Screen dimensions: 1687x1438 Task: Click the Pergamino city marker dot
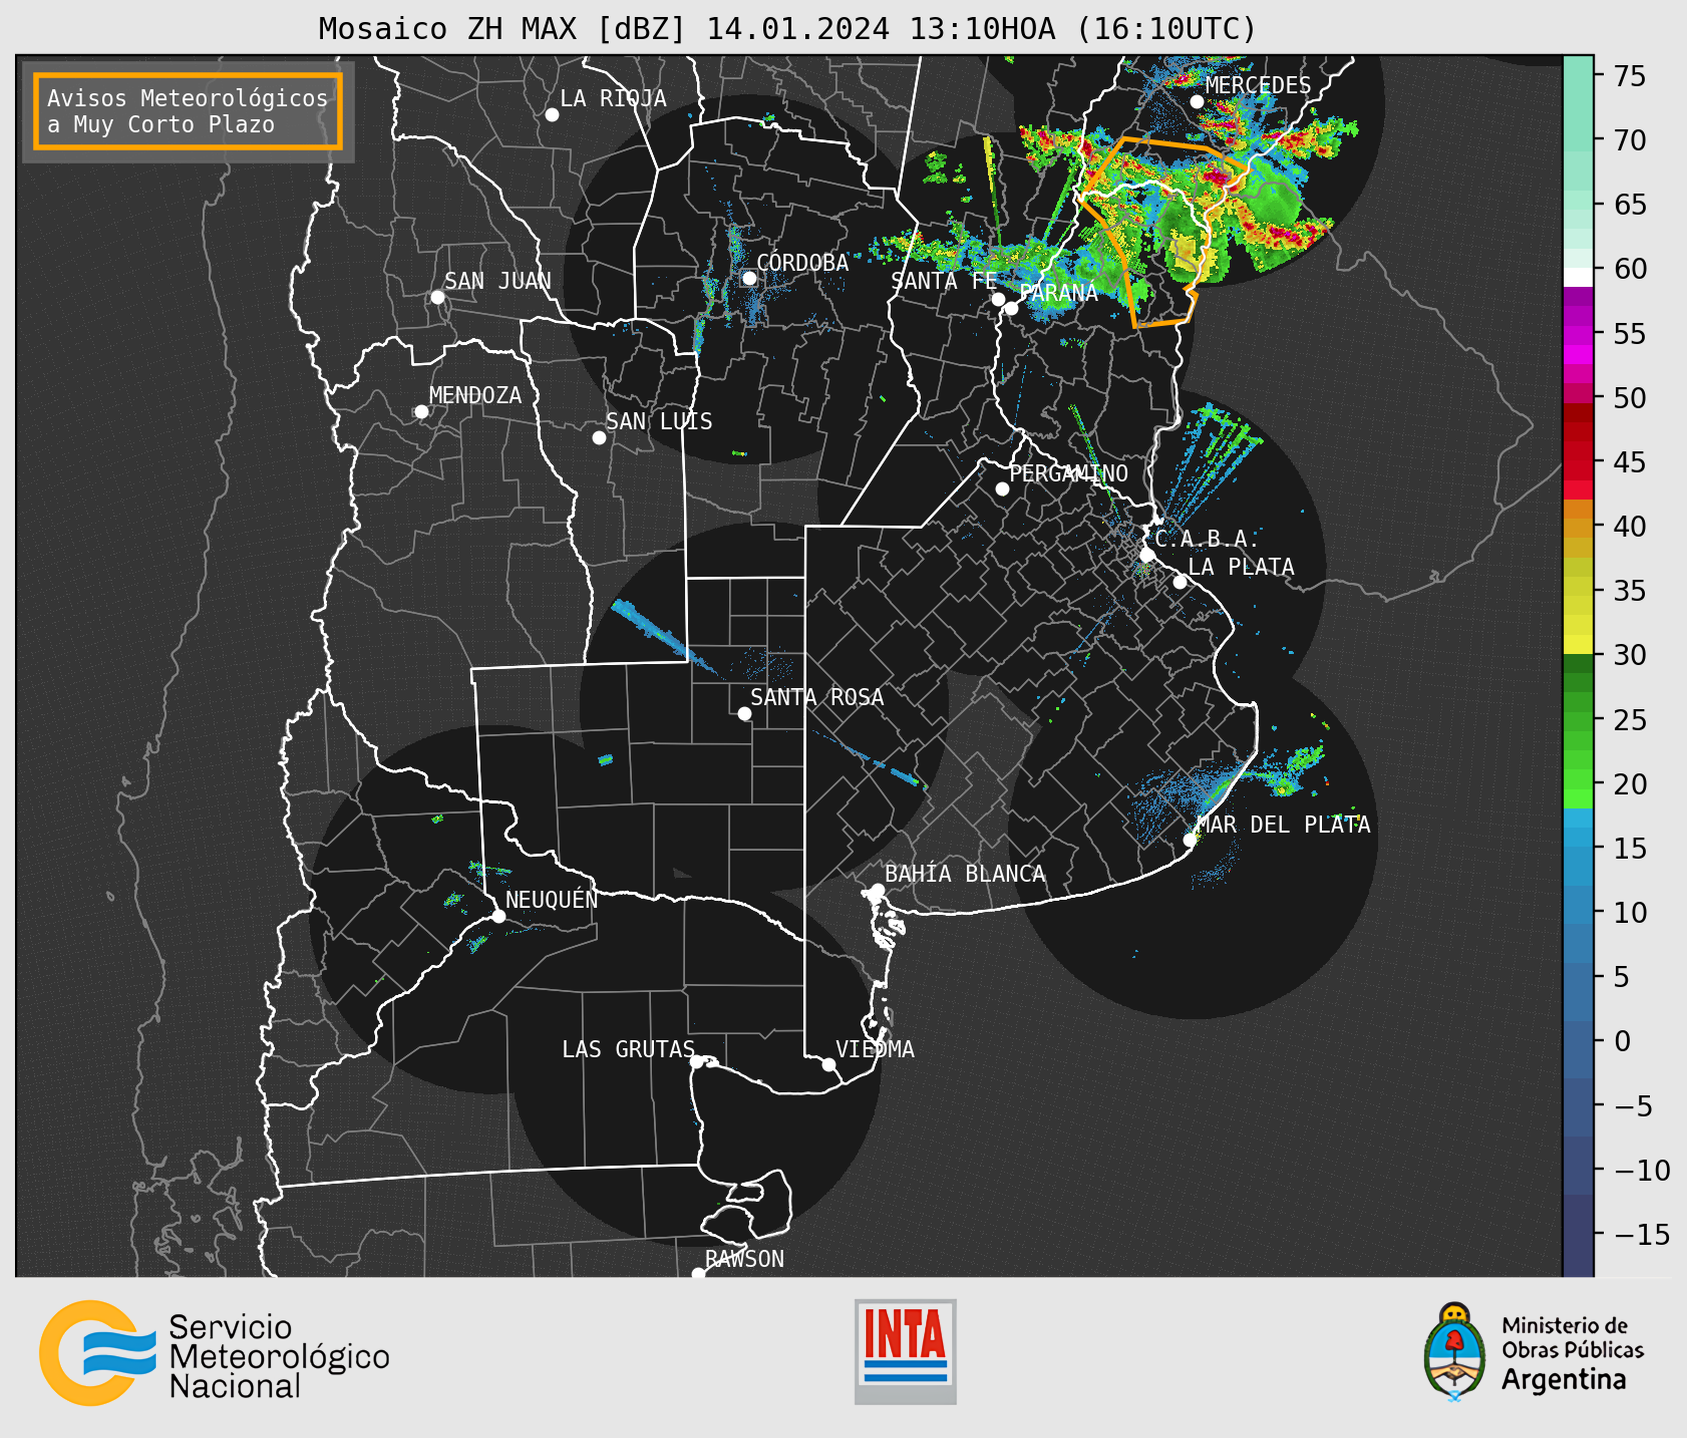1002,489
